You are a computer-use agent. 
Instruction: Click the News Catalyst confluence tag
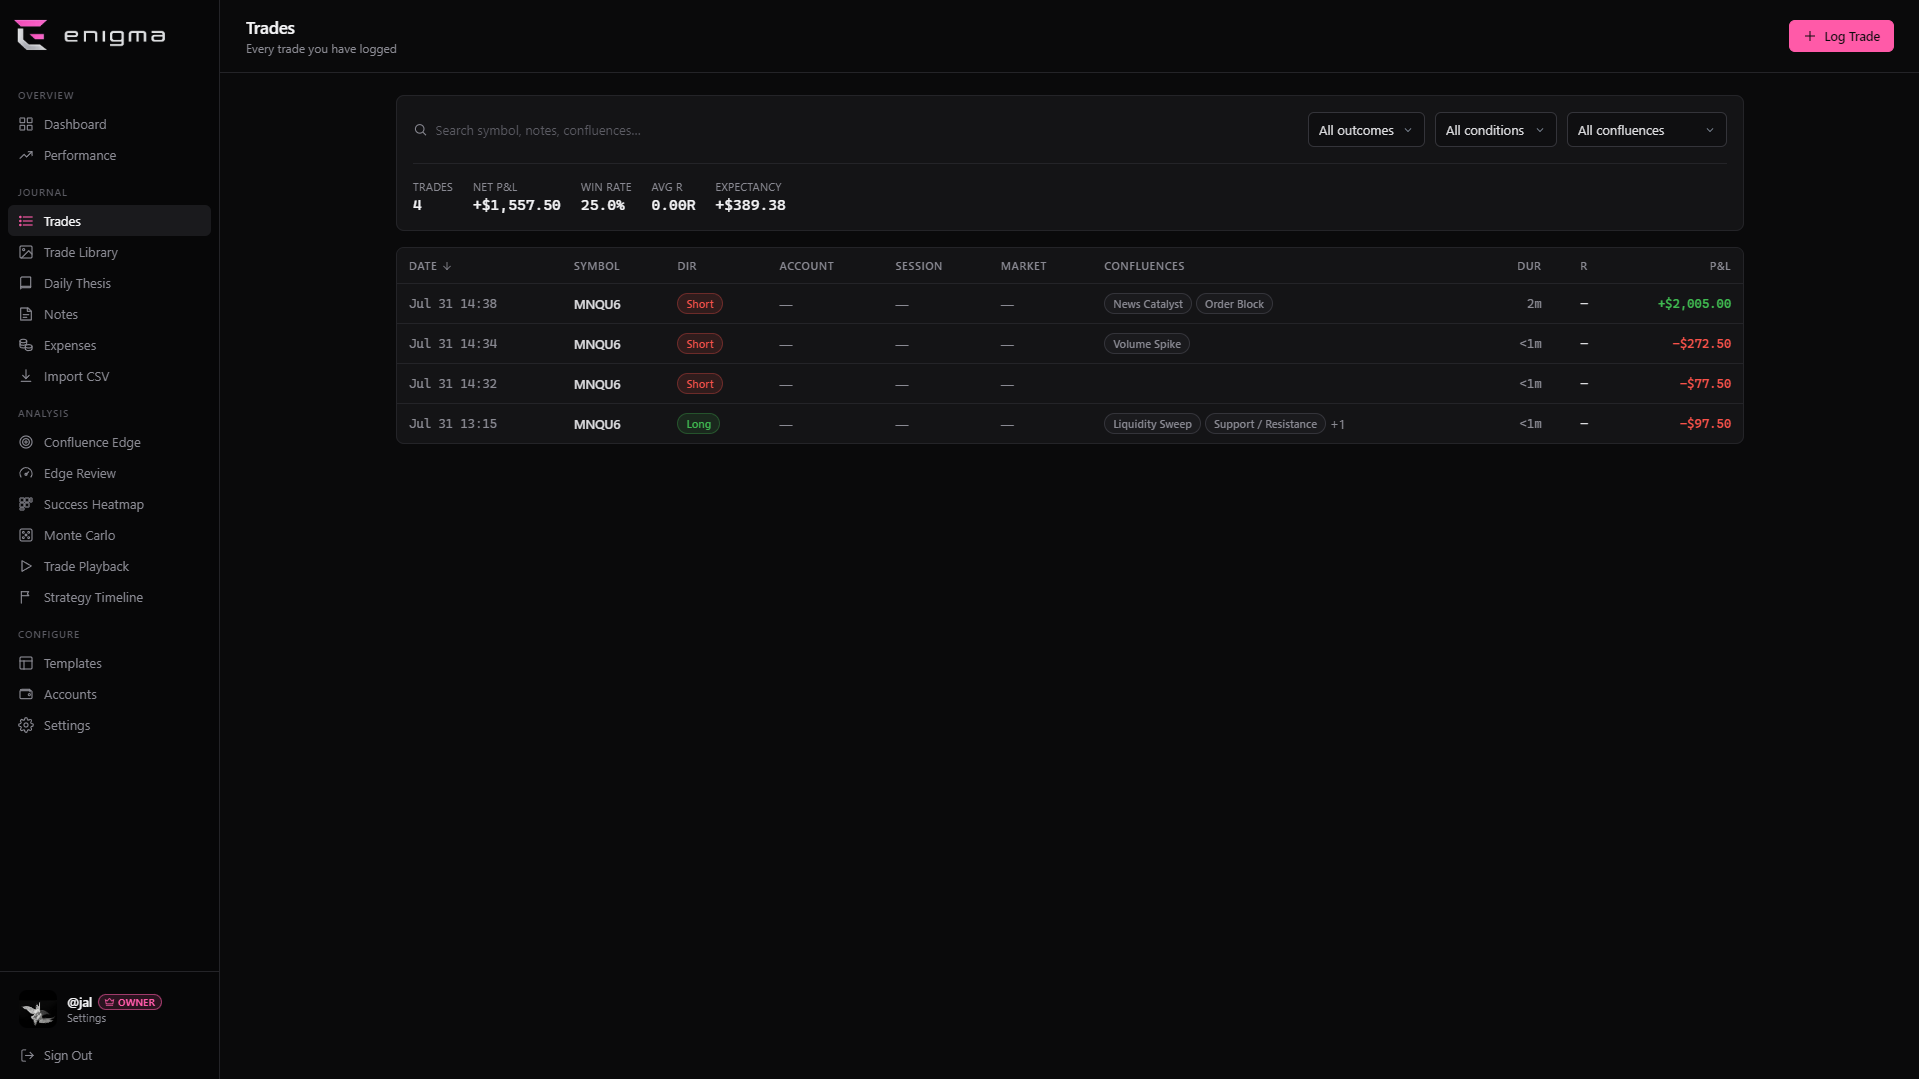point(1147,304)
